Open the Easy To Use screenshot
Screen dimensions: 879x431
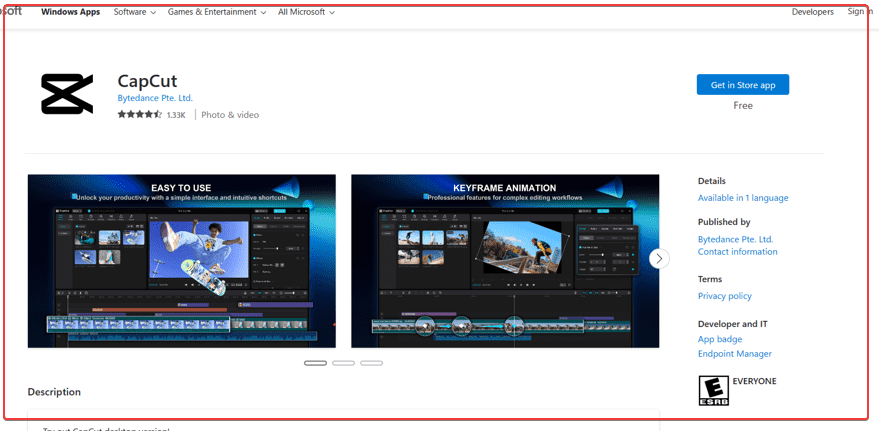(x=182, y=261)
